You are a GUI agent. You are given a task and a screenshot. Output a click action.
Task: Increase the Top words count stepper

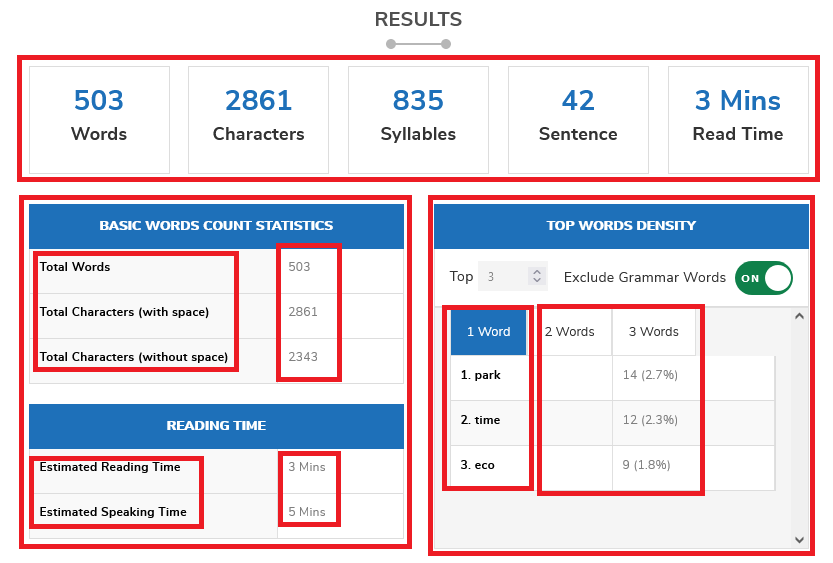click(x=537, y=271)
